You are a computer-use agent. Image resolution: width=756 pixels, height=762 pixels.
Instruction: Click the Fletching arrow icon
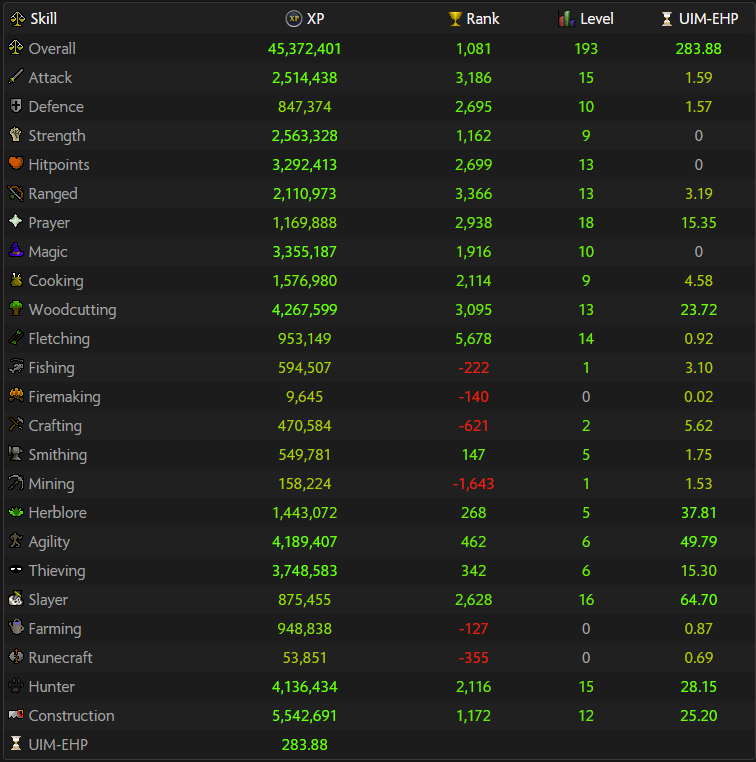point(16,338)
